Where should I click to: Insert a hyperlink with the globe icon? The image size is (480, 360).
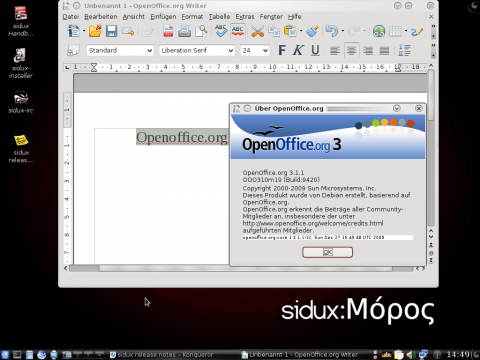click(x=379, y=31)
